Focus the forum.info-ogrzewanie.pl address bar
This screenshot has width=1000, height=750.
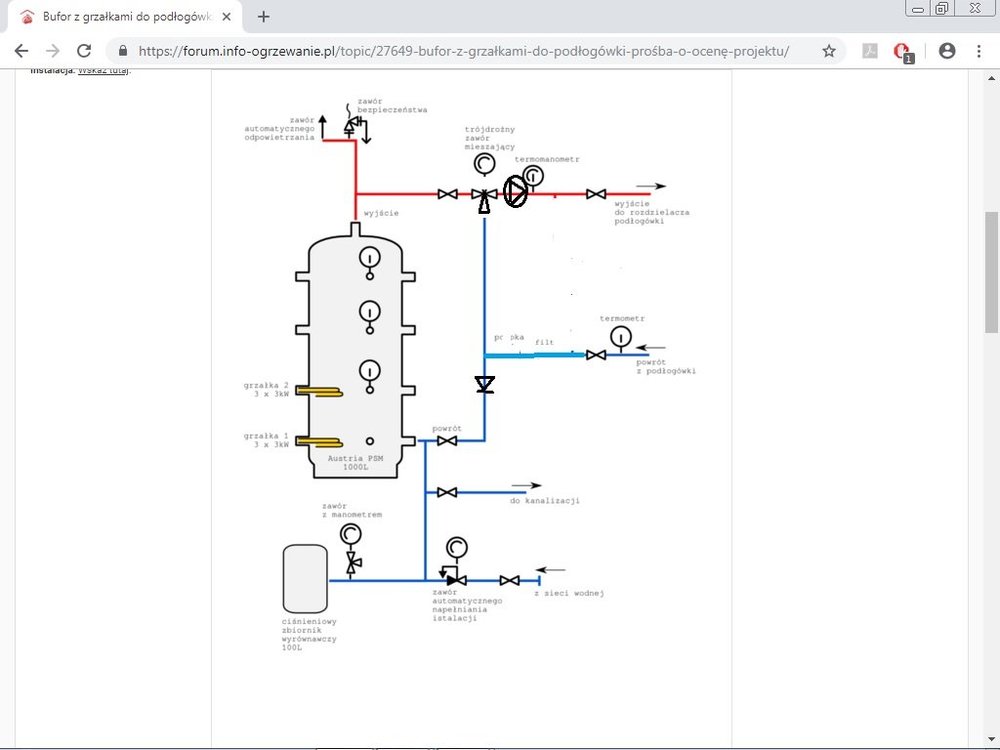(x=460, y=51)
